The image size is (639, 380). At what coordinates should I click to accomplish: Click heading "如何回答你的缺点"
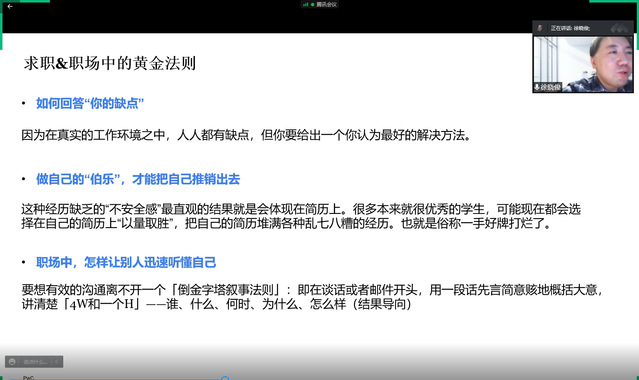tap(90, 103)
